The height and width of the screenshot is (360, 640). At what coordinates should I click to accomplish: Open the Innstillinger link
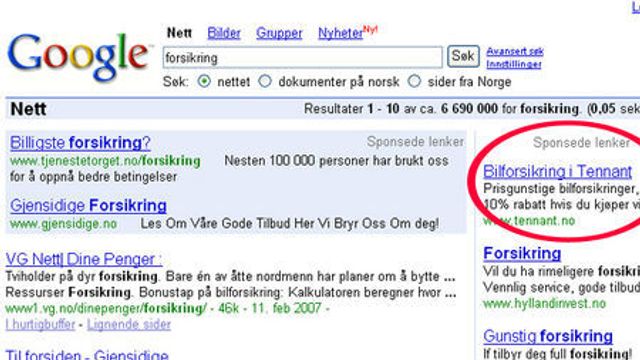pos(514,64)
